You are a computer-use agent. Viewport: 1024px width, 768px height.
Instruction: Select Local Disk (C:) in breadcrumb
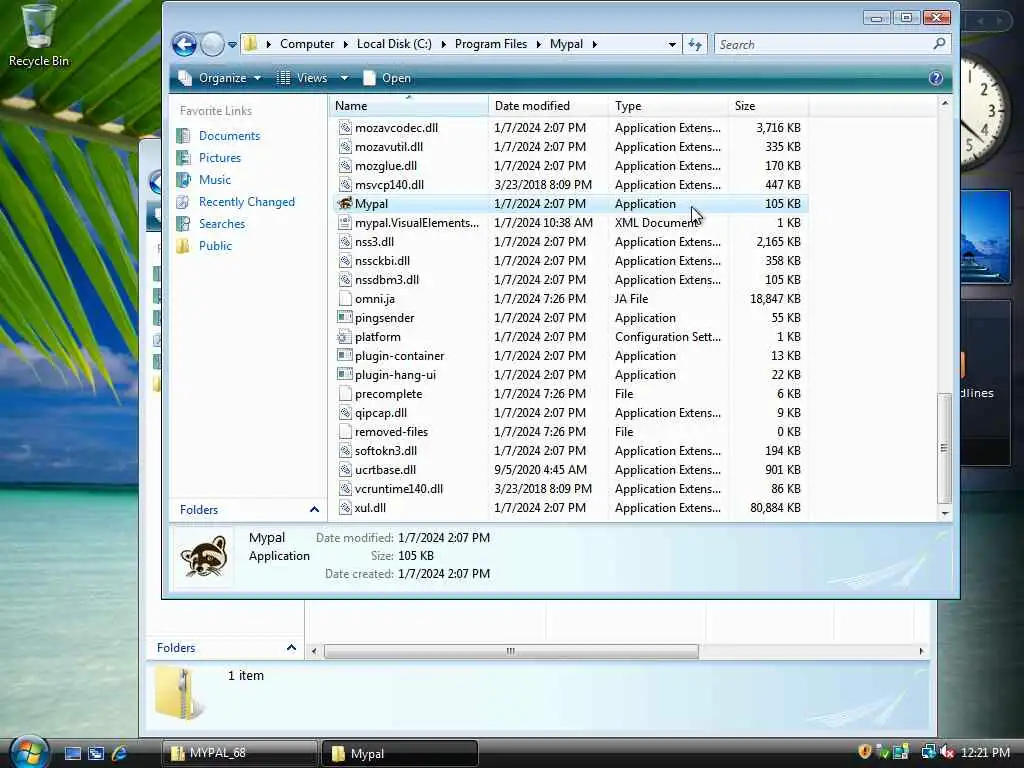(394, 44)
